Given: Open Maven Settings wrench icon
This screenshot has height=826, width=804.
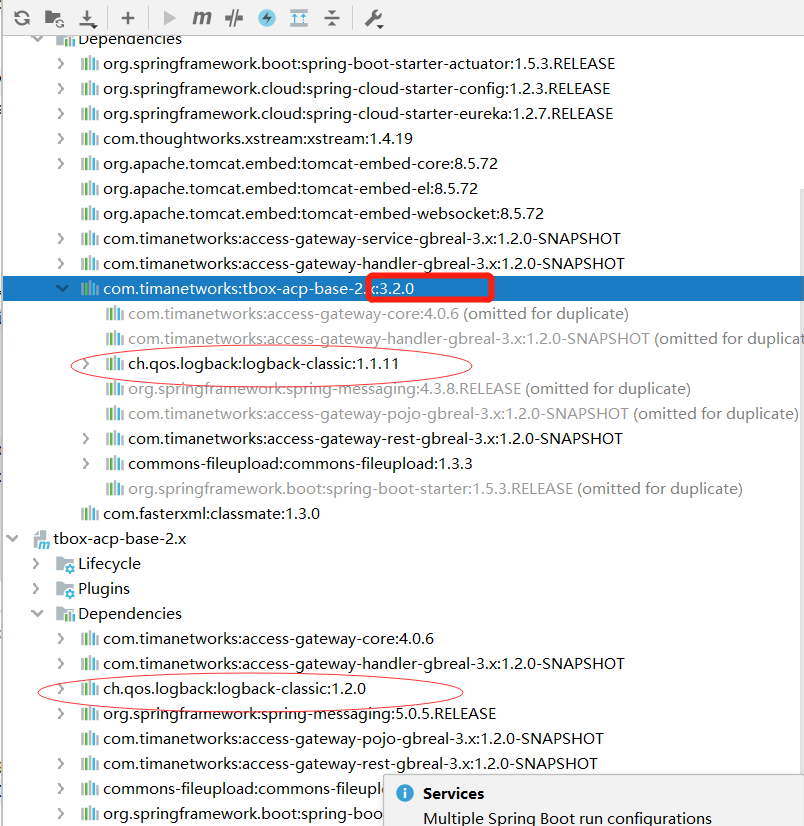Looking at the screenshot, I should [374, 19].
